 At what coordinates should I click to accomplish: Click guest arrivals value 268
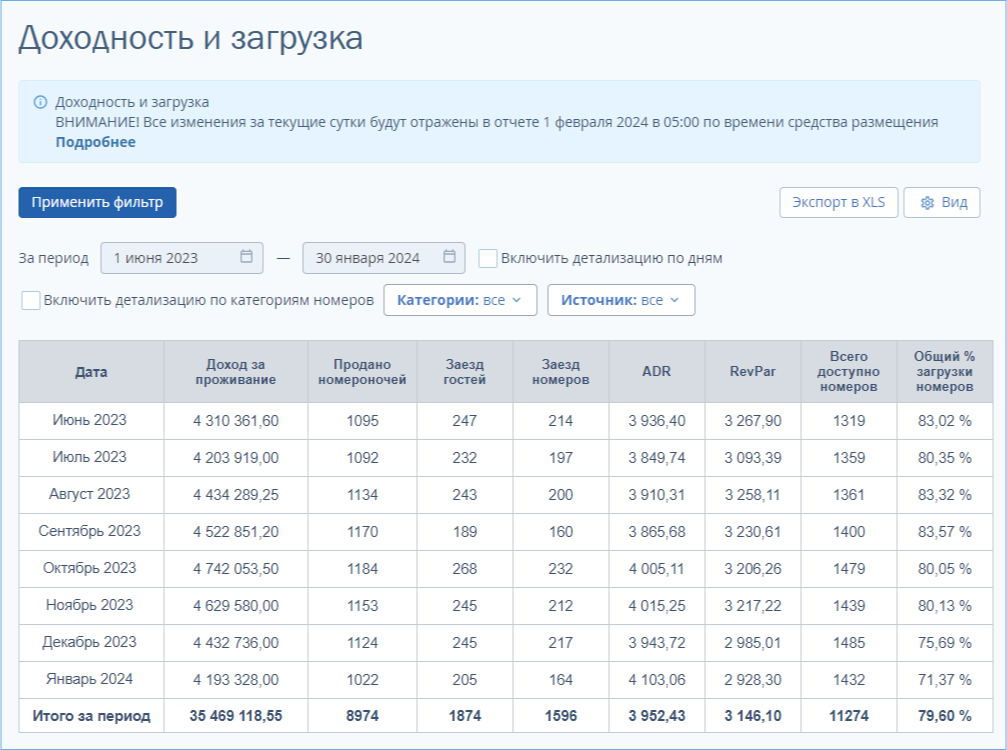coord(464,569)
